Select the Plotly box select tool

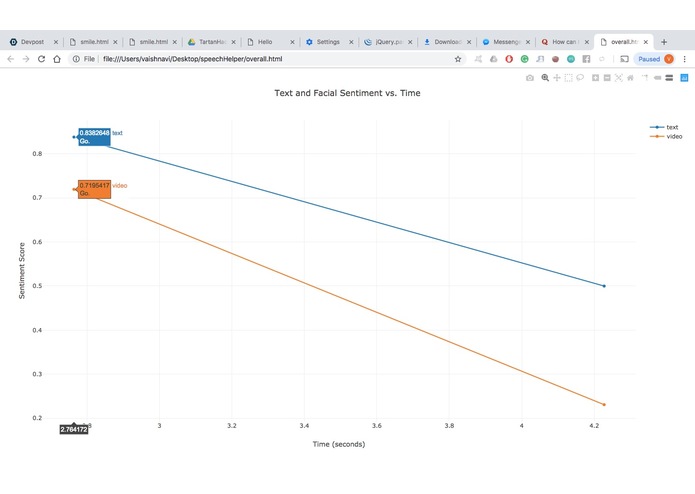[569, 78]
